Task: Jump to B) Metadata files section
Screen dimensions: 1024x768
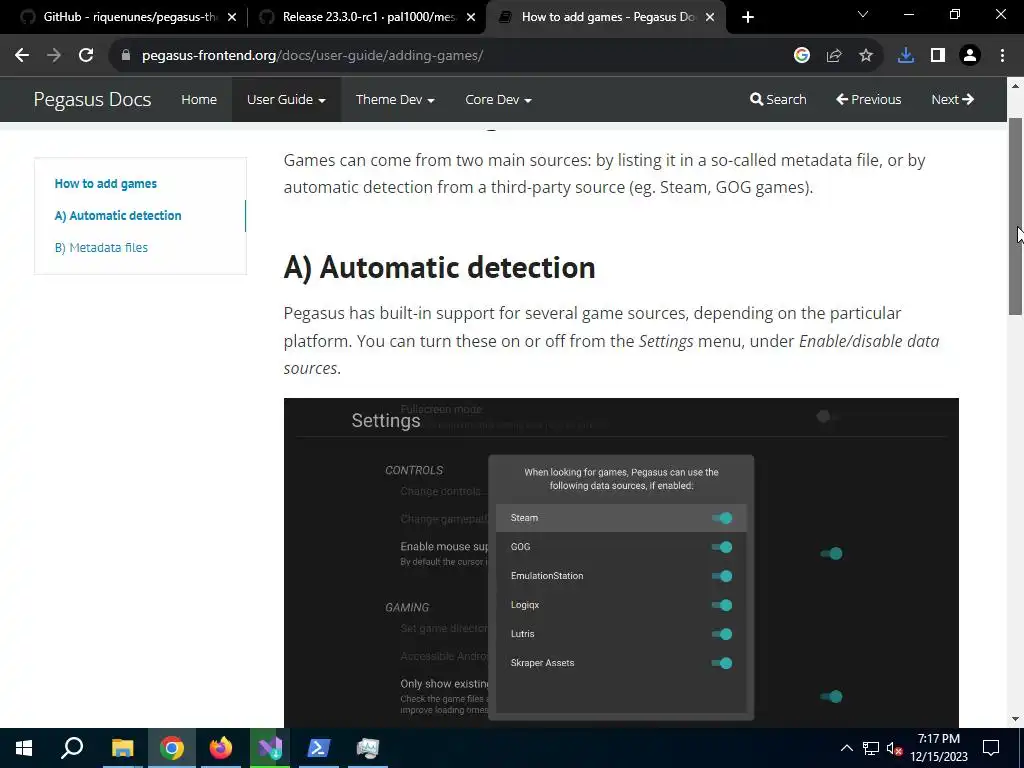Action: tap(101, 248)
